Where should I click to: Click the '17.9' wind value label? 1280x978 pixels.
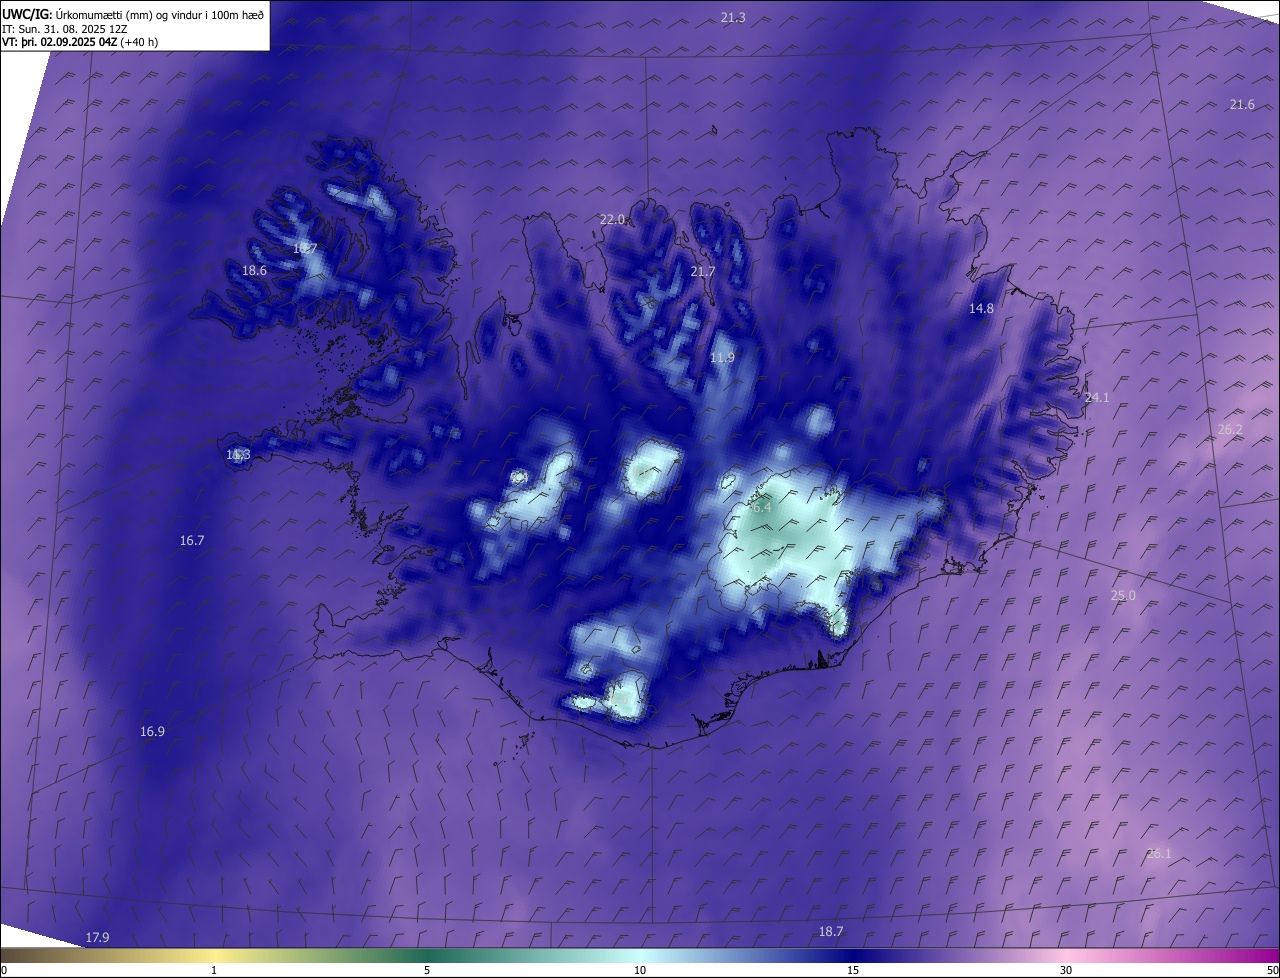tap(97, 938)
